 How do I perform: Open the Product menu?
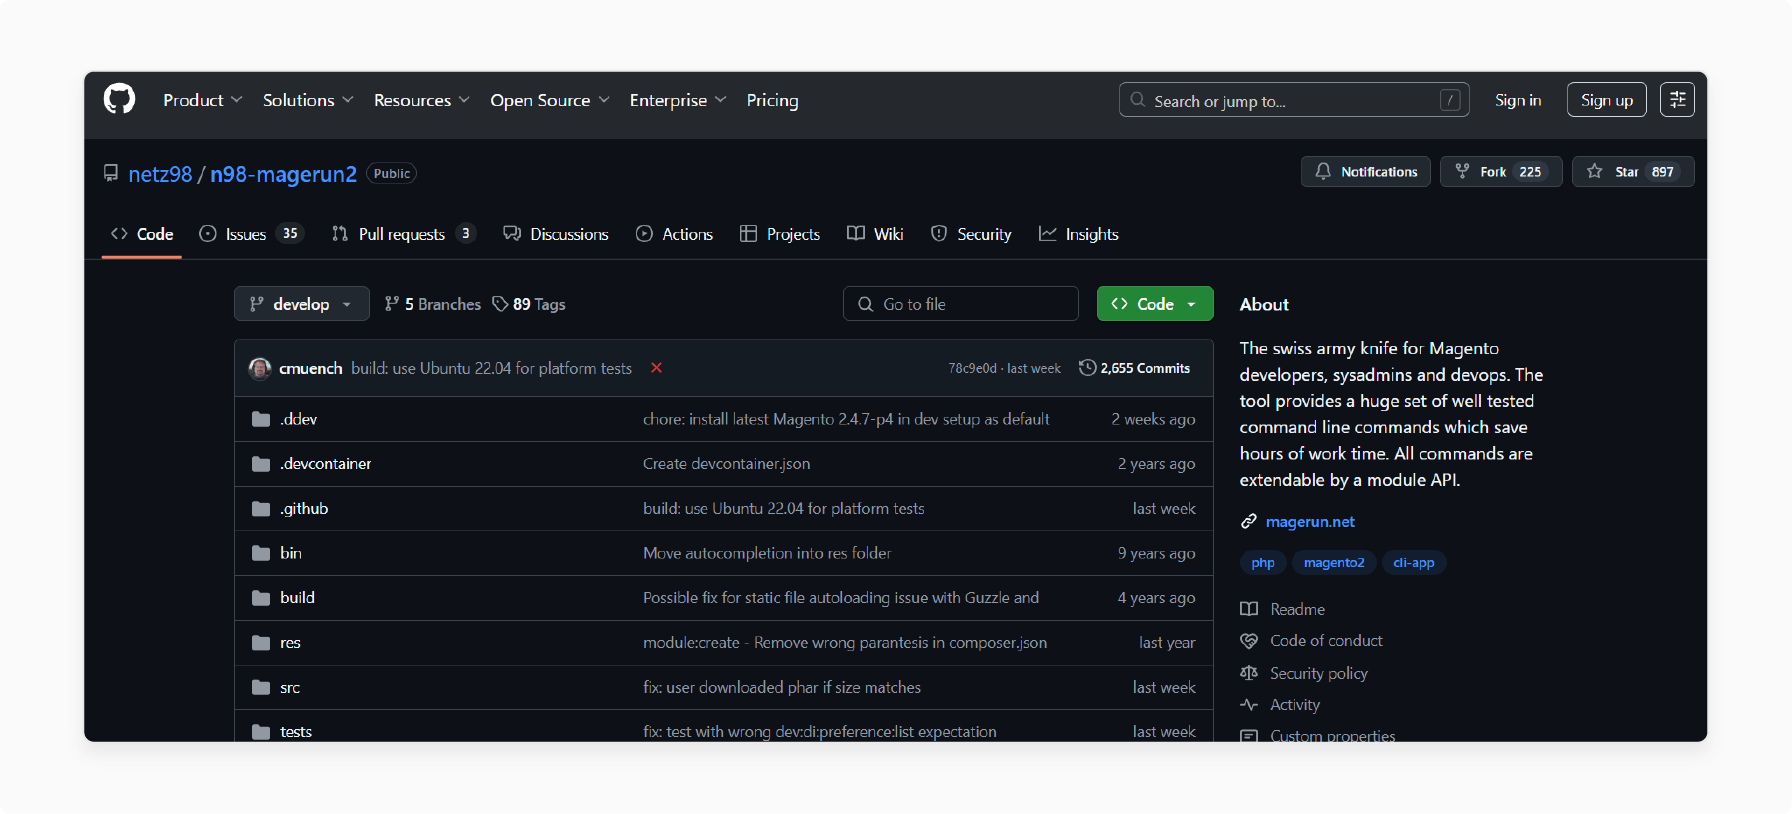point(203,100)
